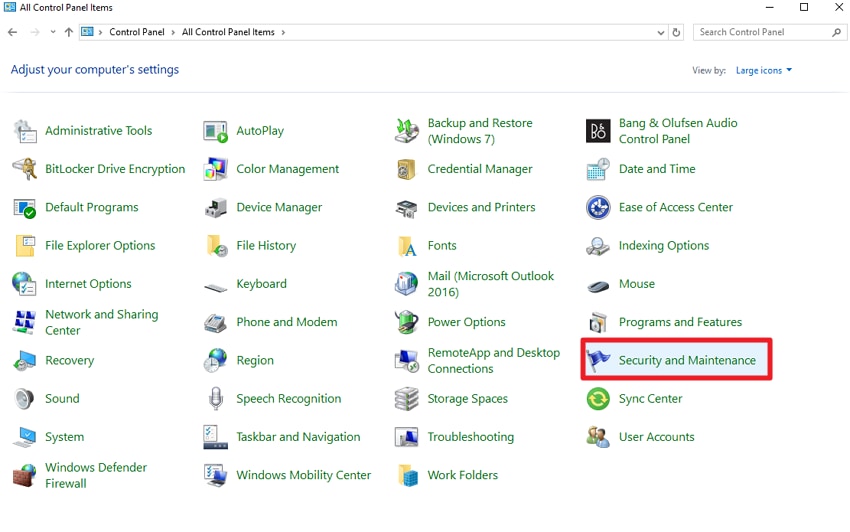Open the Credential Manager safe icon

coord(407,169)
